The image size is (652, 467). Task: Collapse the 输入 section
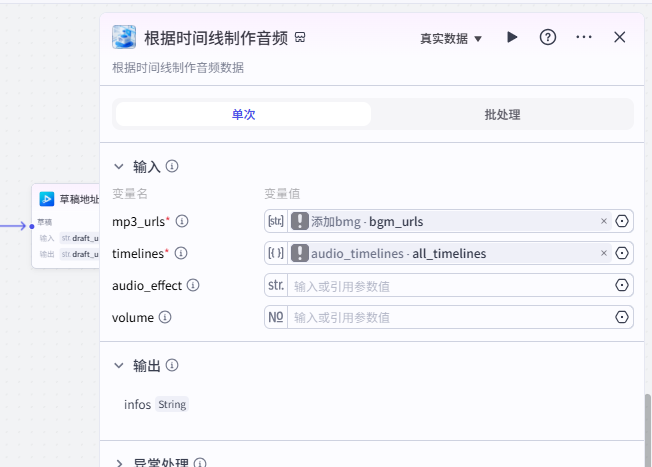119,167
